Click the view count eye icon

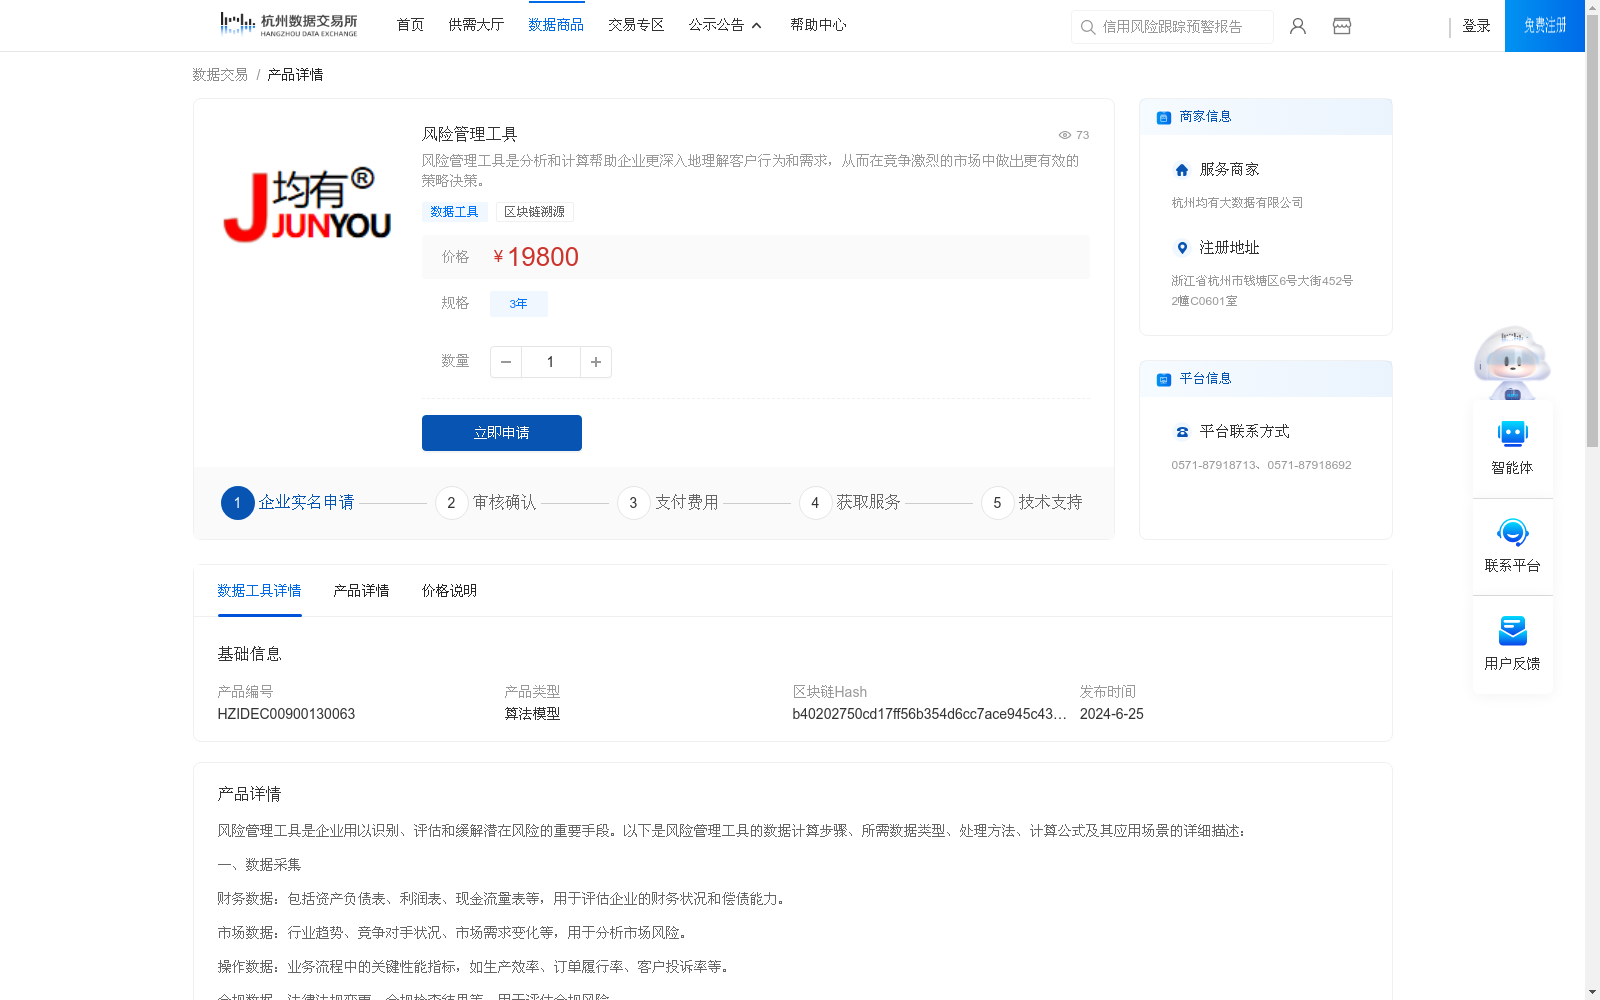click(1065, 135)
